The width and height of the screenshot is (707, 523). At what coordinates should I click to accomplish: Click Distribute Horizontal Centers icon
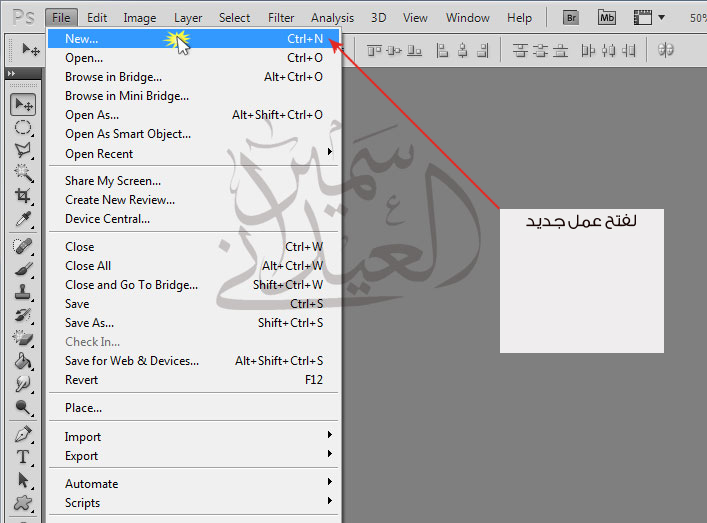coord(608,50)
